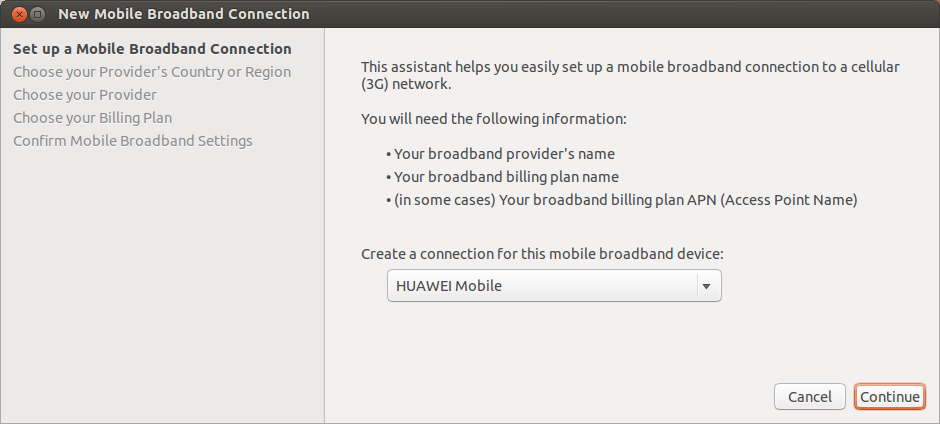Jump to Confirm Mobile Broadband Settings step

133,141
